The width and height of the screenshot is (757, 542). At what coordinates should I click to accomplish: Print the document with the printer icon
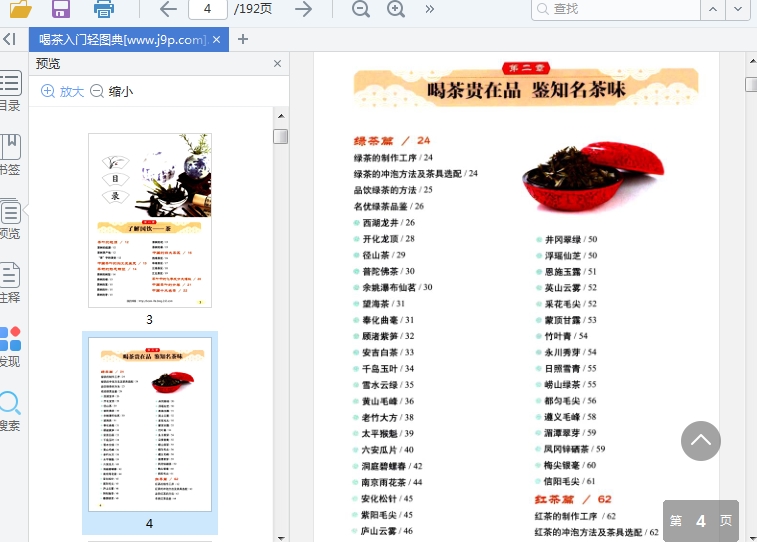coord(104,9)
